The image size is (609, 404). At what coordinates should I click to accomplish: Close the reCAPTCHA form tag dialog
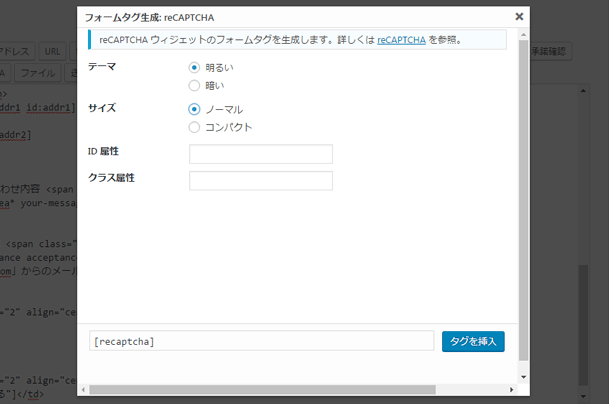pos(519,17)
